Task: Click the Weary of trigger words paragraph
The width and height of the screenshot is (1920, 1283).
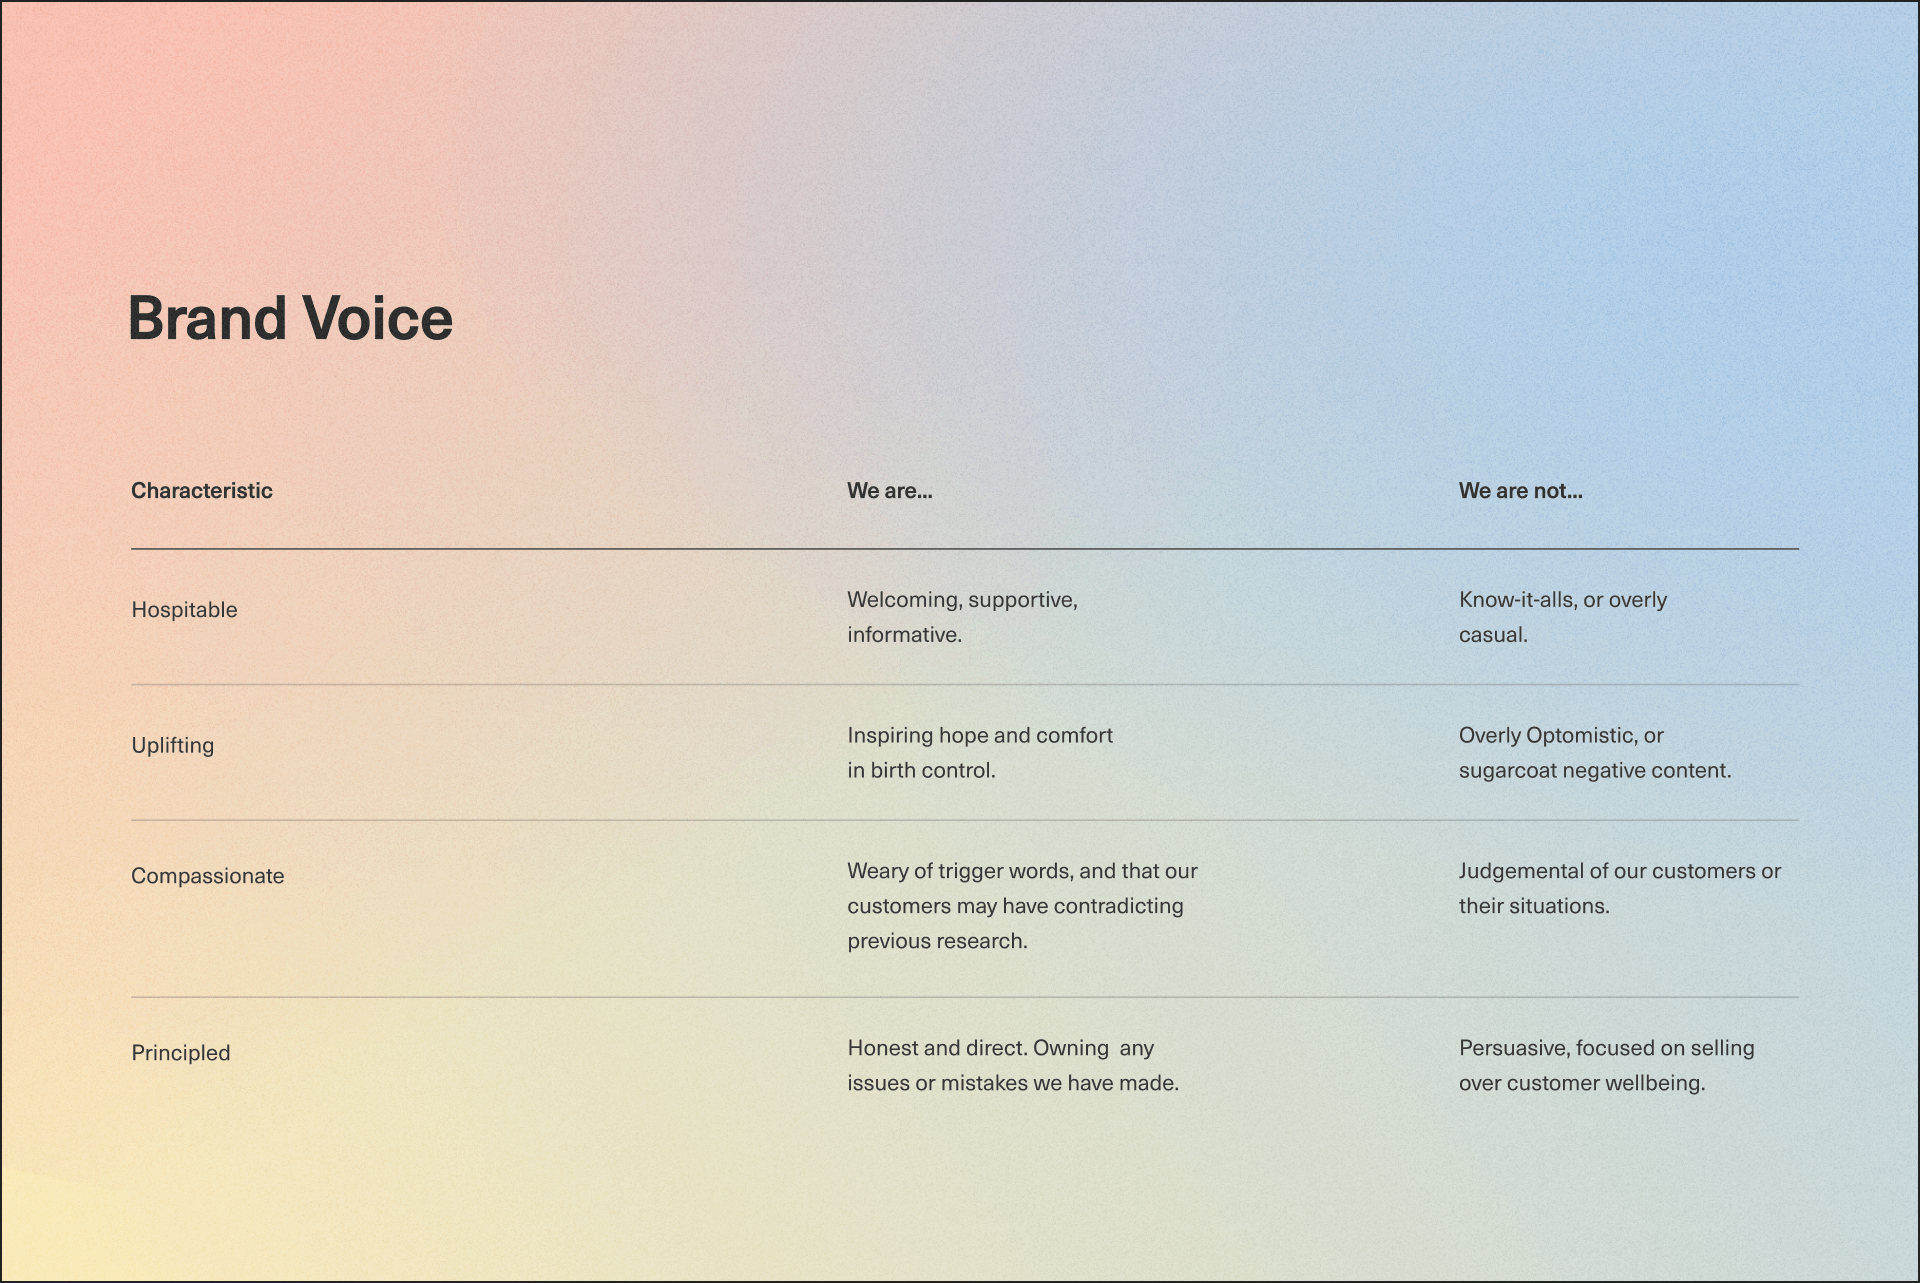Action: pyautogui.click(x=1022, y=905)
